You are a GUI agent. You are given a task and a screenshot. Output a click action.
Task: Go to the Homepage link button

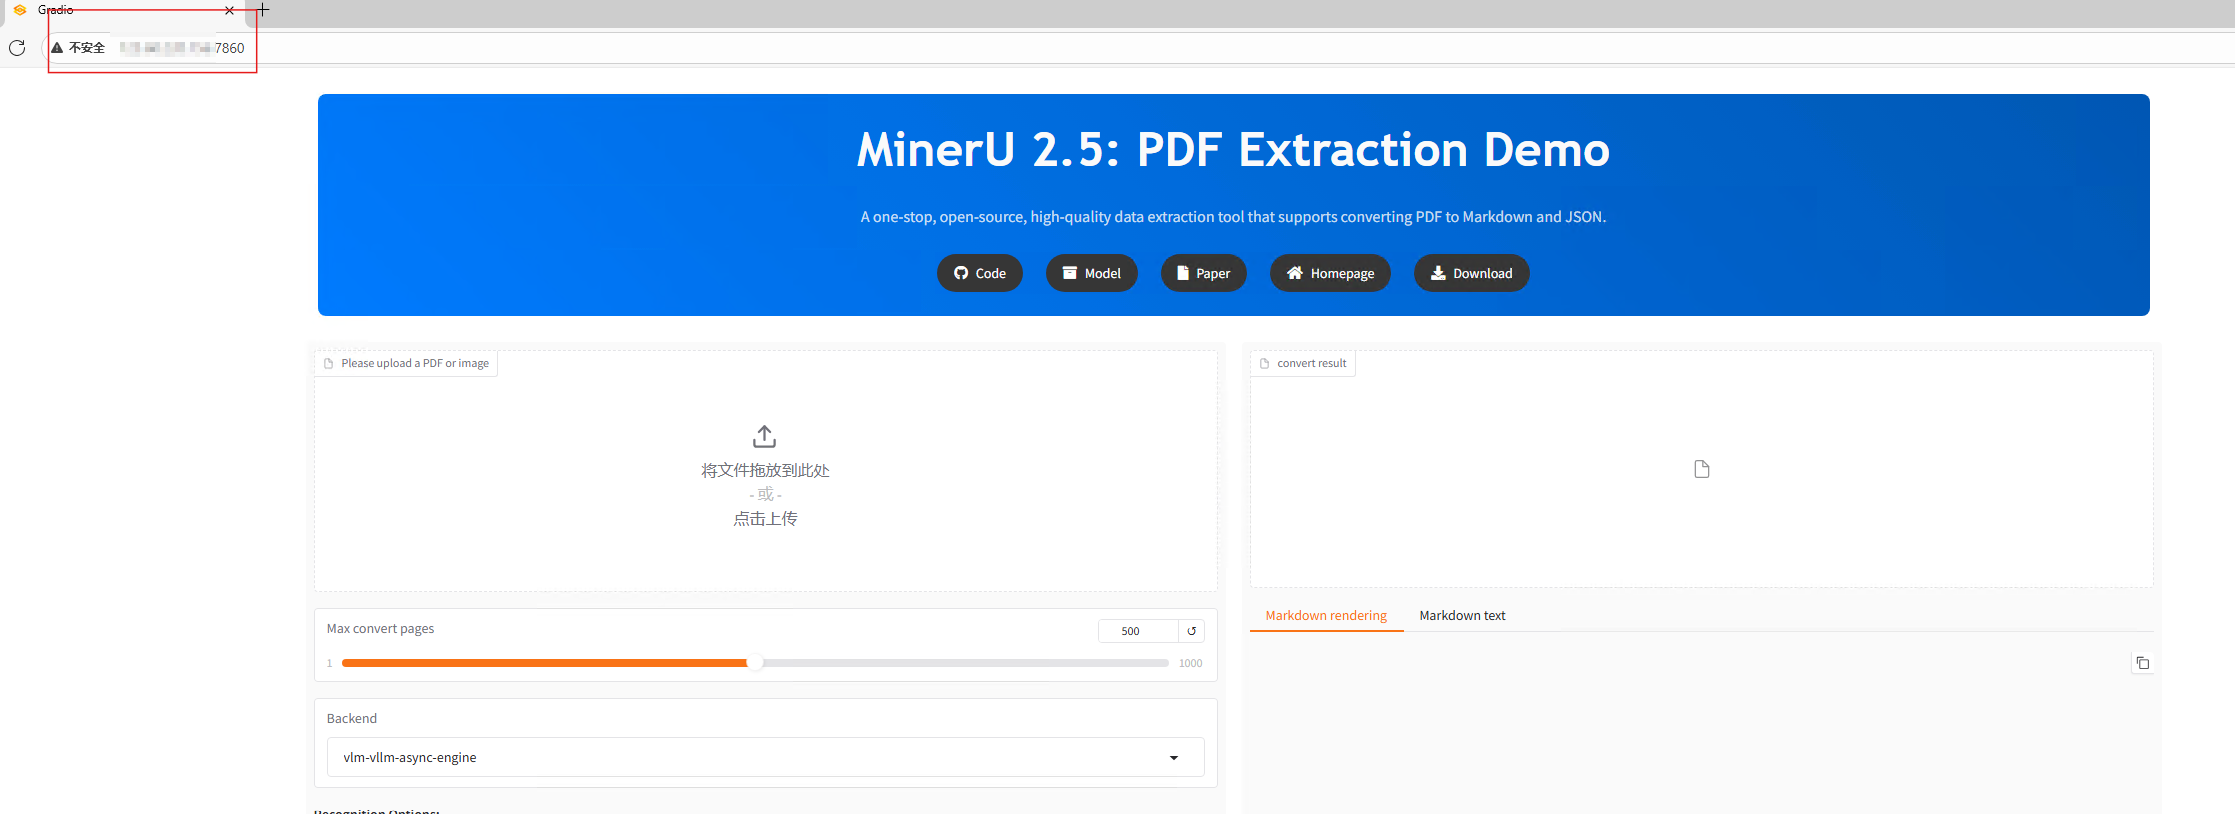tap(1330, 273)
